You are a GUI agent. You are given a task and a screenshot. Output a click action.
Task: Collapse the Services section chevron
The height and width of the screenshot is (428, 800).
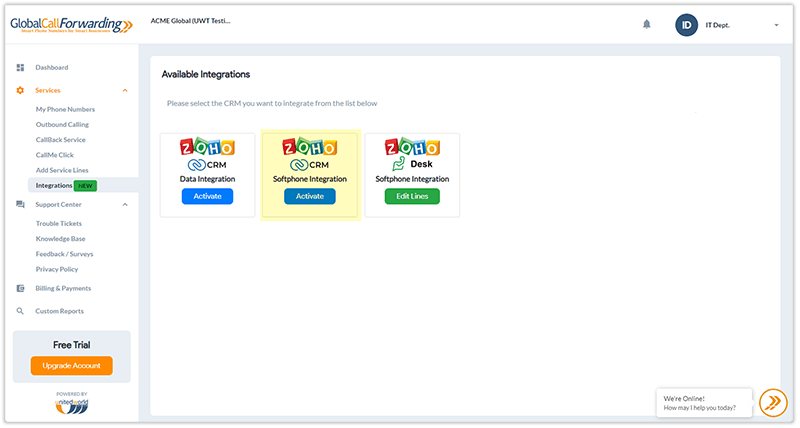point(125,90)
